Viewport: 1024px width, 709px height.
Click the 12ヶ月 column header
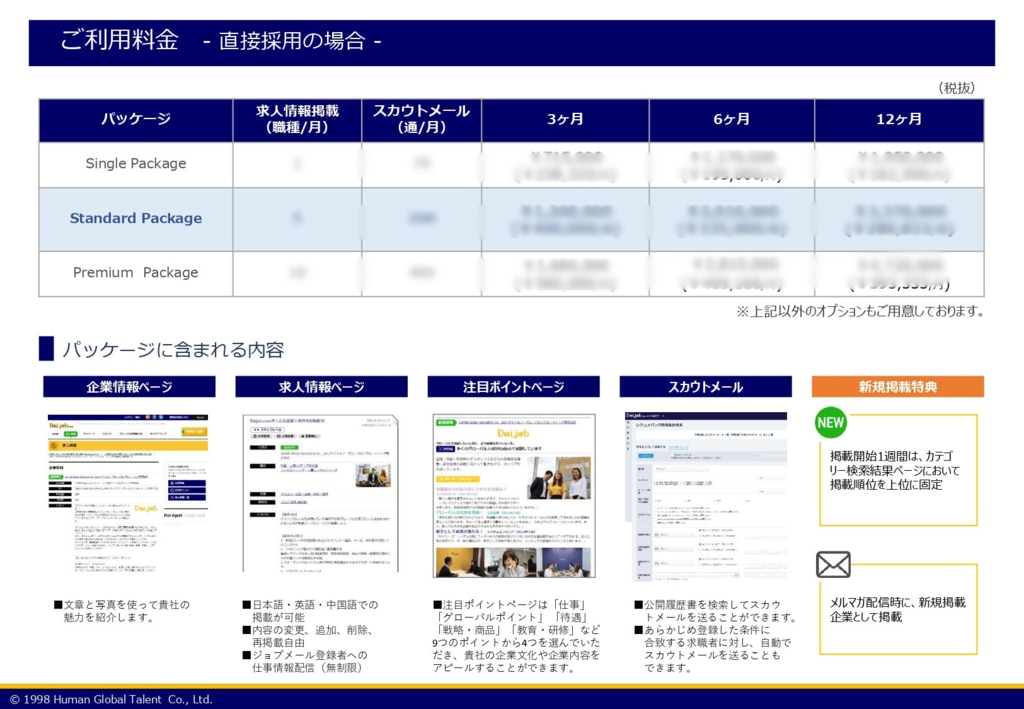point(898,120)
